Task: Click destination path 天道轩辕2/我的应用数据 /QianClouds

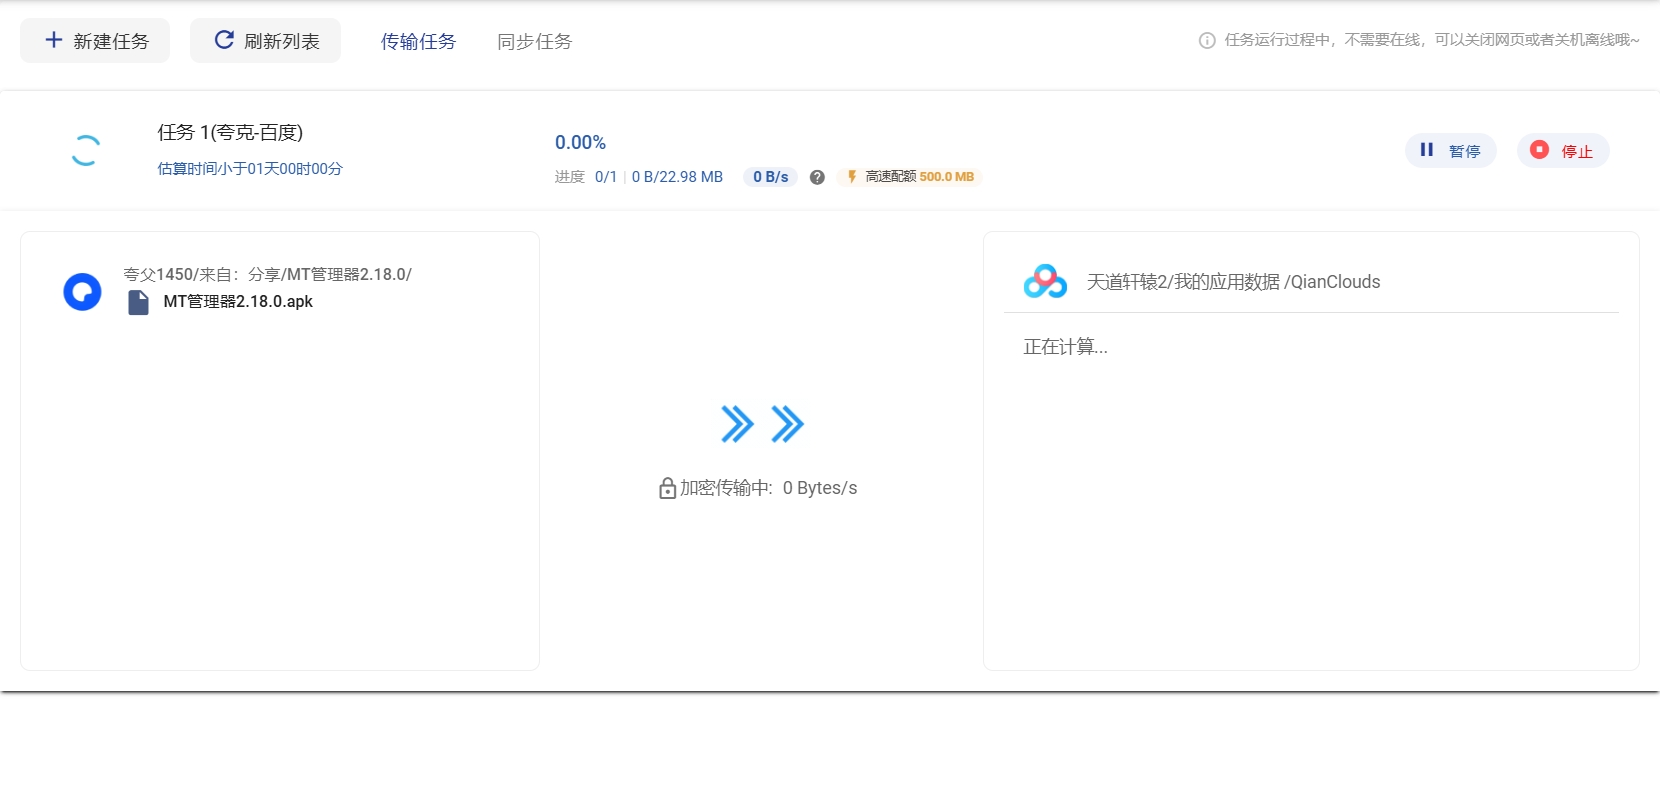Action: tap(1233, 282)
